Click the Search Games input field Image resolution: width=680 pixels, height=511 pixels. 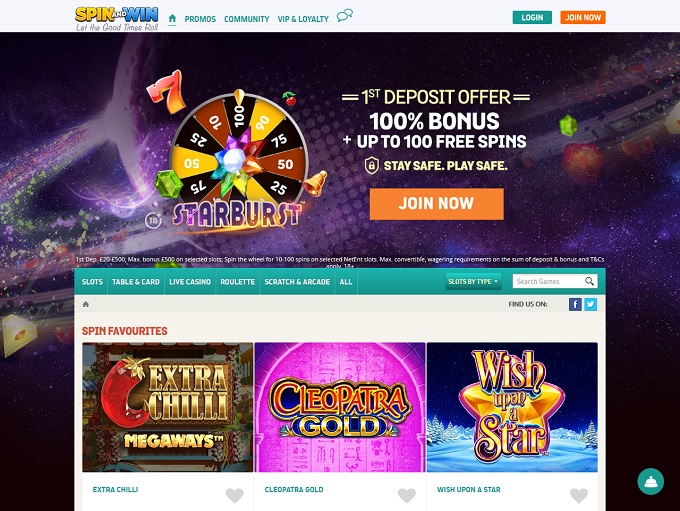[549, 281]
